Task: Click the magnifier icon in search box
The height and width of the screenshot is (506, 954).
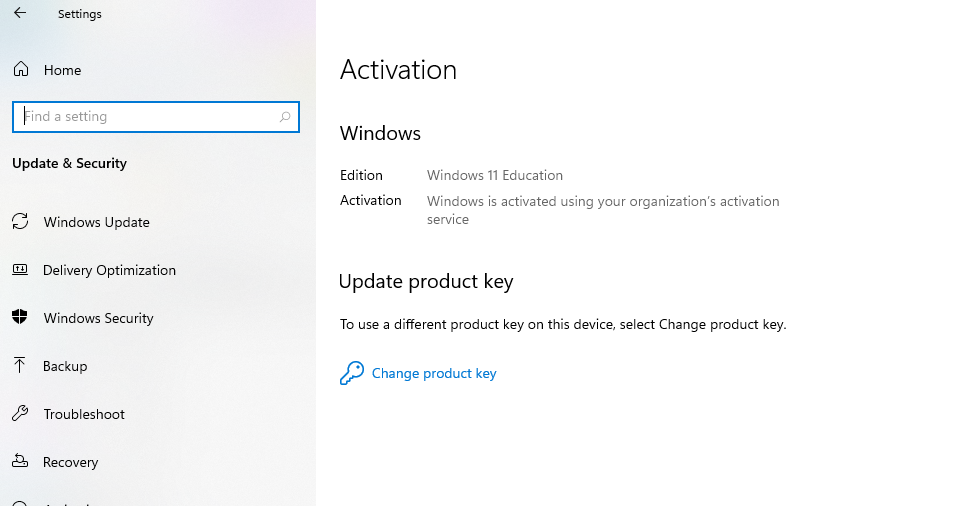Action: click(x=285, y=117)
